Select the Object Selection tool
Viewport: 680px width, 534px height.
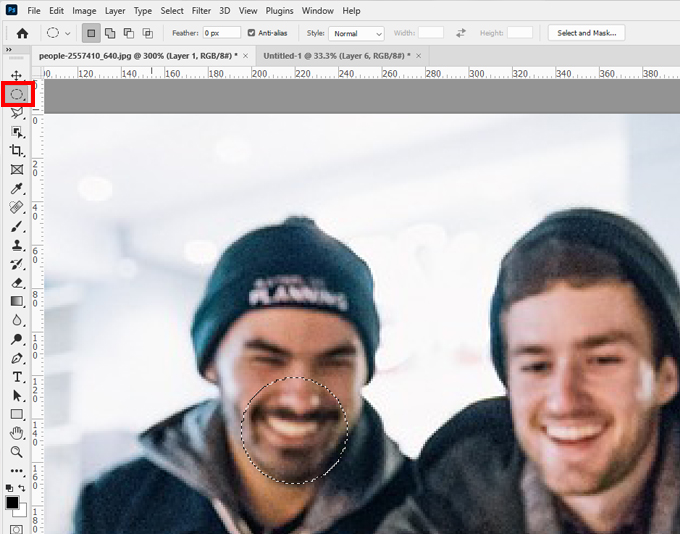pos(17,132)
